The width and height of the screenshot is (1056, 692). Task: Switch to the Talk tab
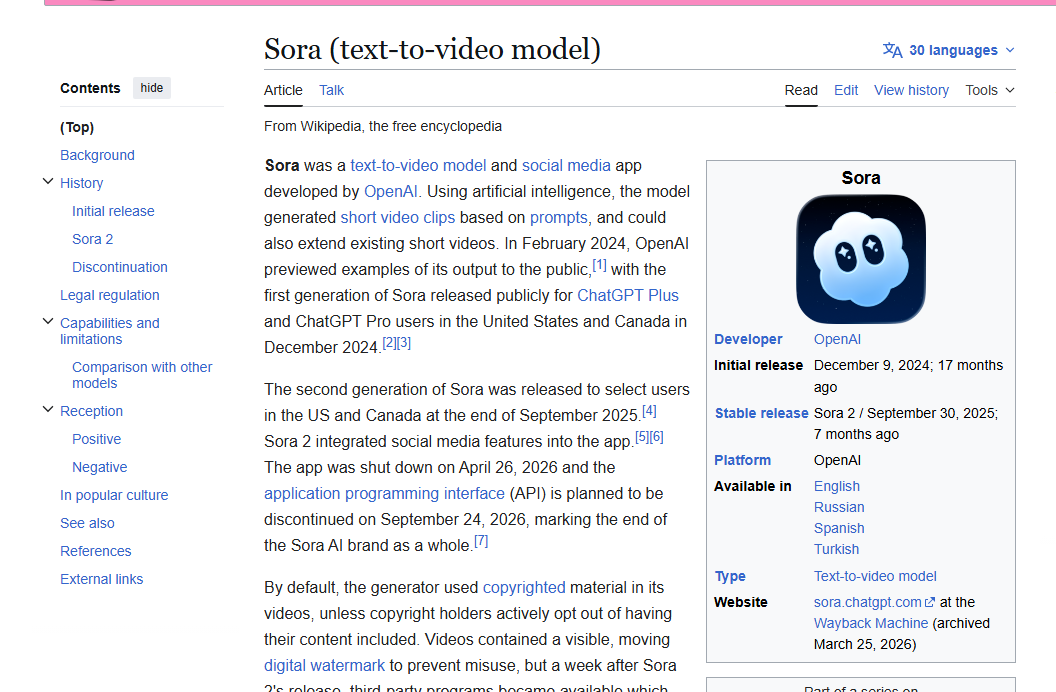[331, 90]
